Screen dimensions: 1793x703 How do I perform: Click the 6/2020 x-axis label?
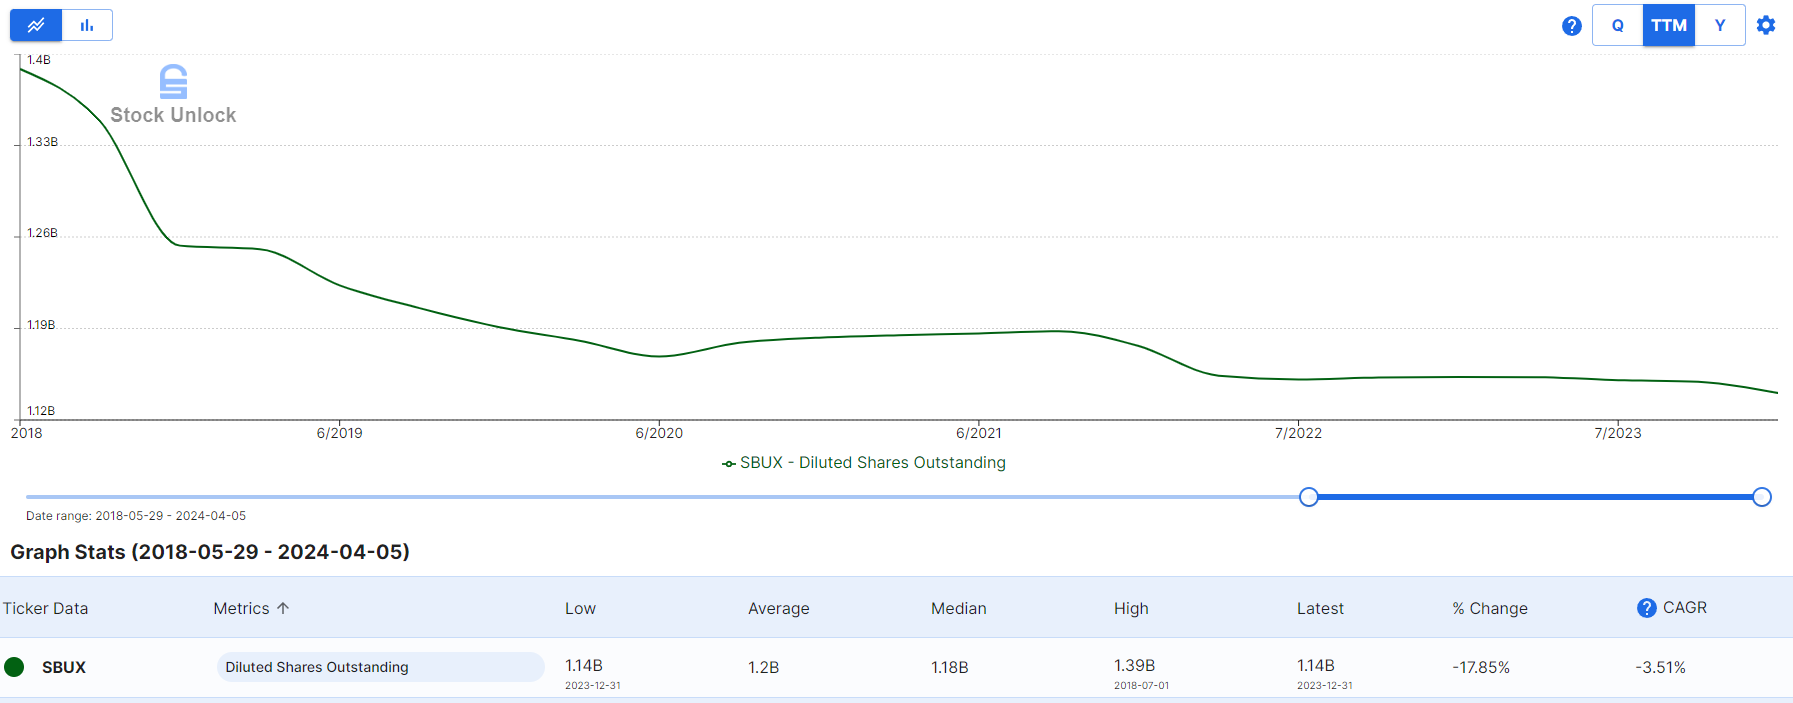(659, 433)
